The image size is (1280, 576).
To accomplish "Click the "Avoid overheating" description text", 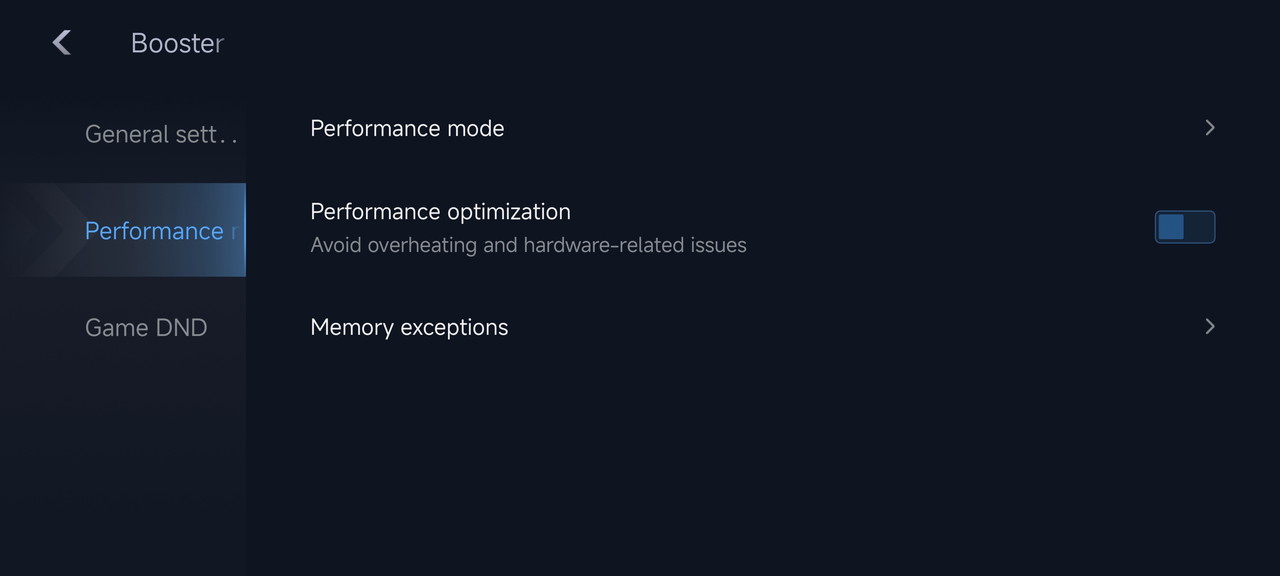I will click(528, 245).
